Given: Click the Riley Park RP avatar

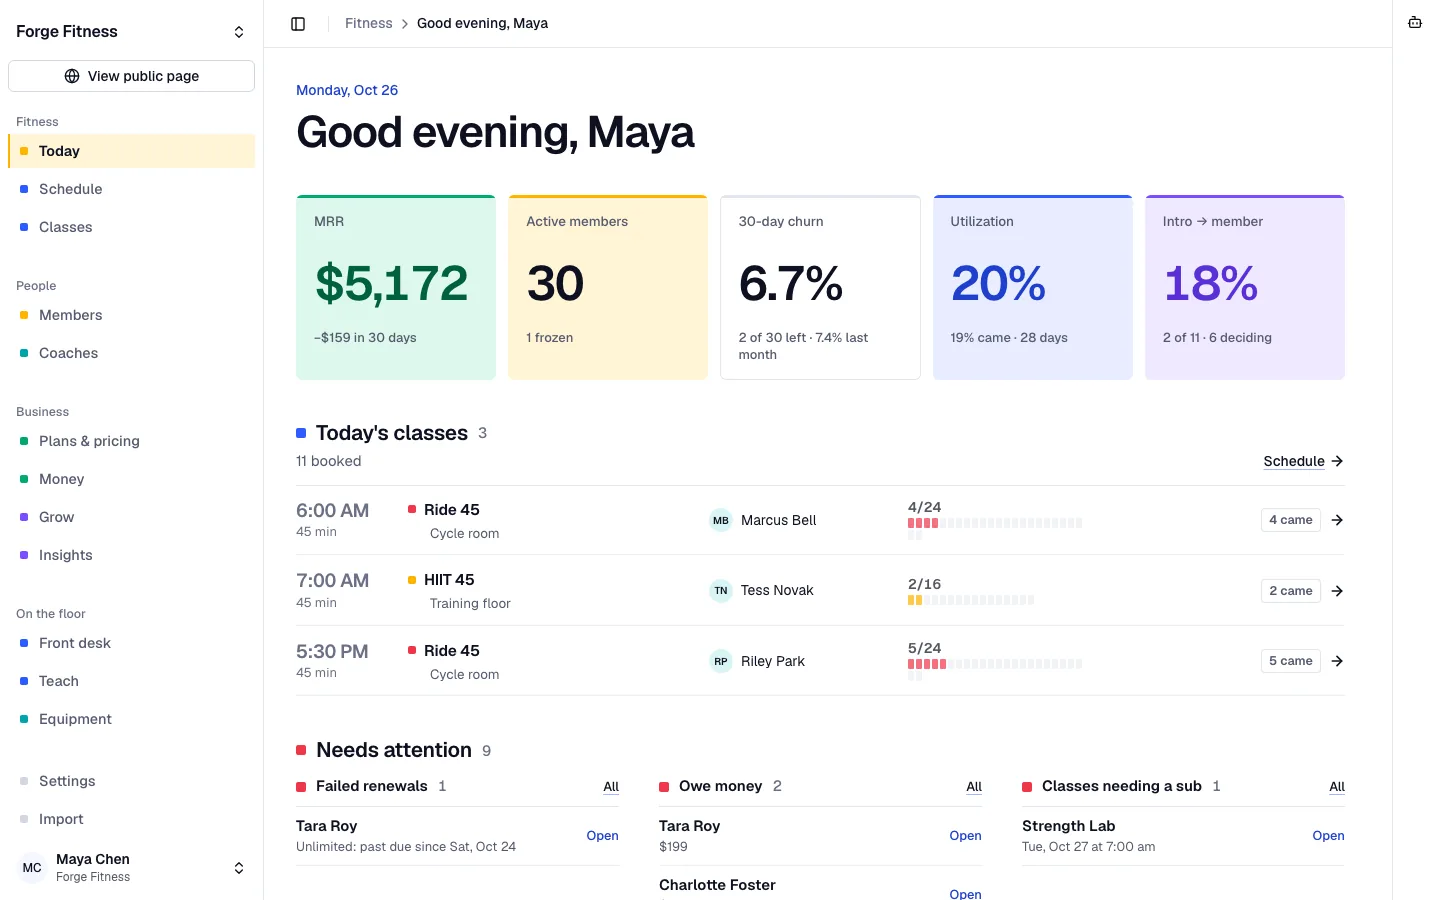Looking at the screenshot, I should point(721,661).
